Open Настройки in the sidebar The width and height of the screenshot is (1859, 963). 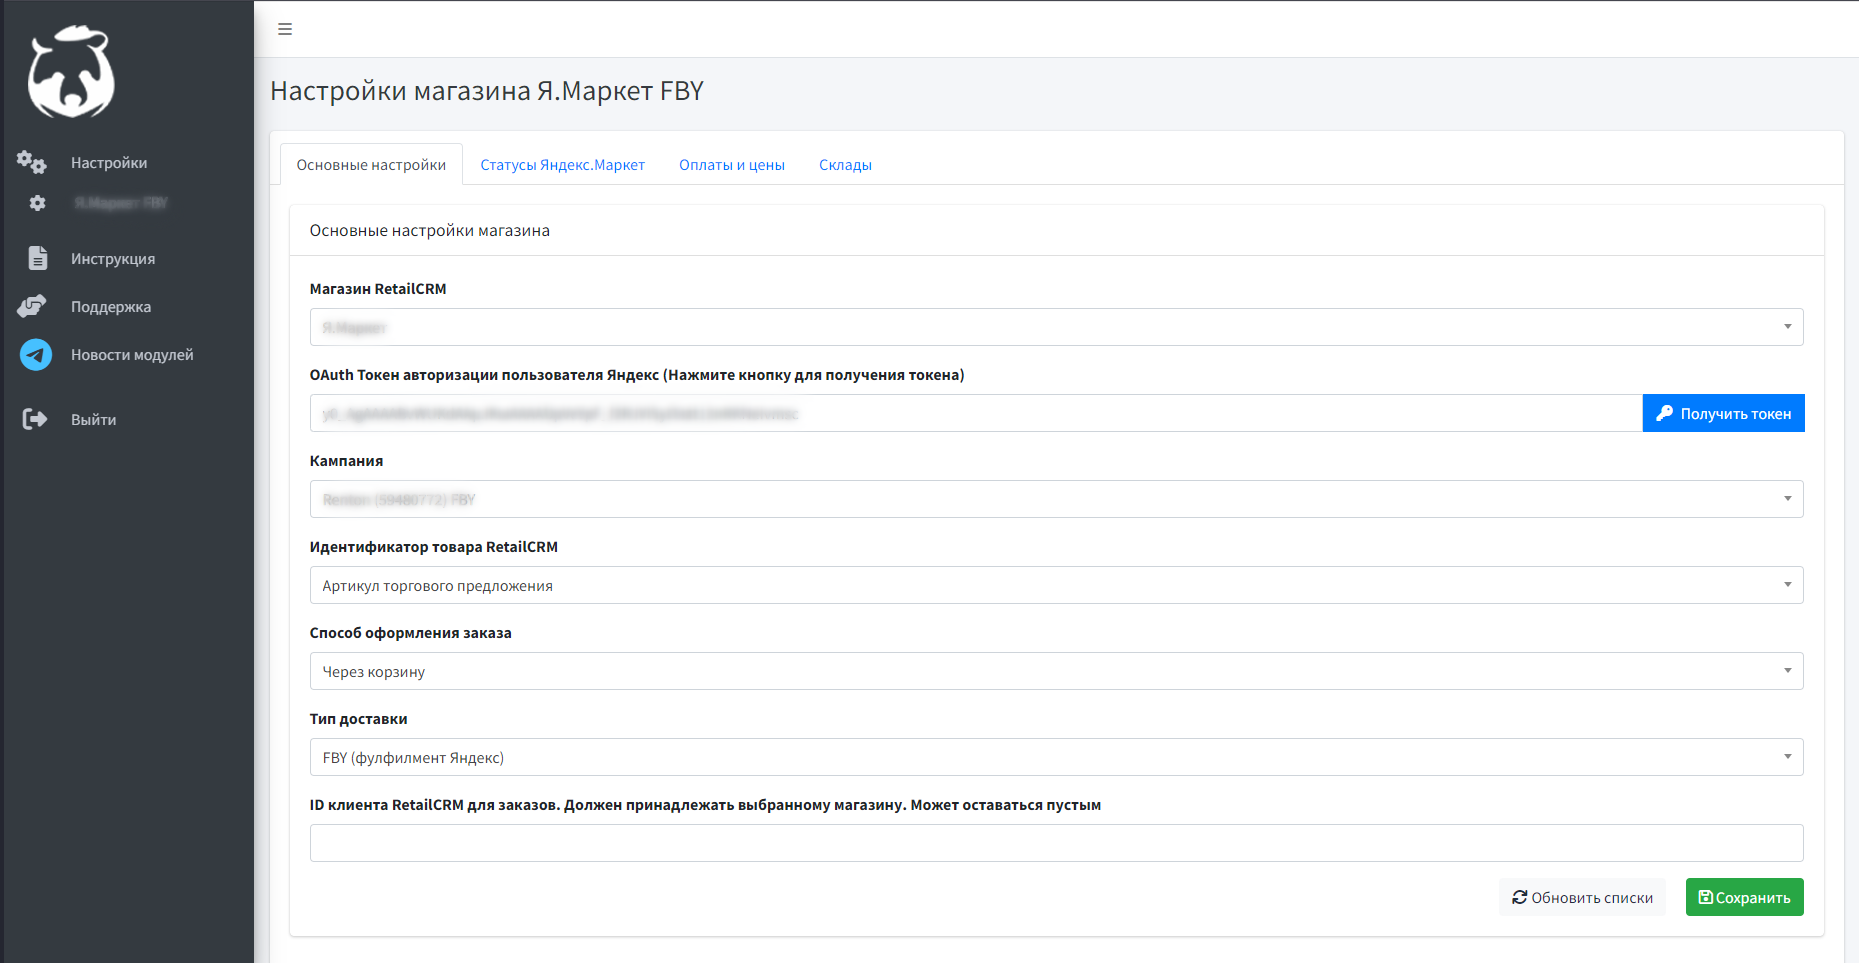click(109, 163)
